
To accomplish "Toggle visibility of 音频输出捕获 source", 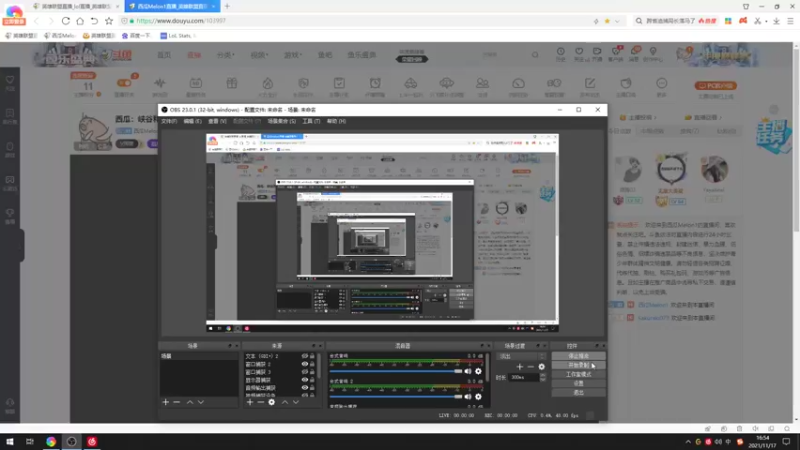I will point(305,388).
